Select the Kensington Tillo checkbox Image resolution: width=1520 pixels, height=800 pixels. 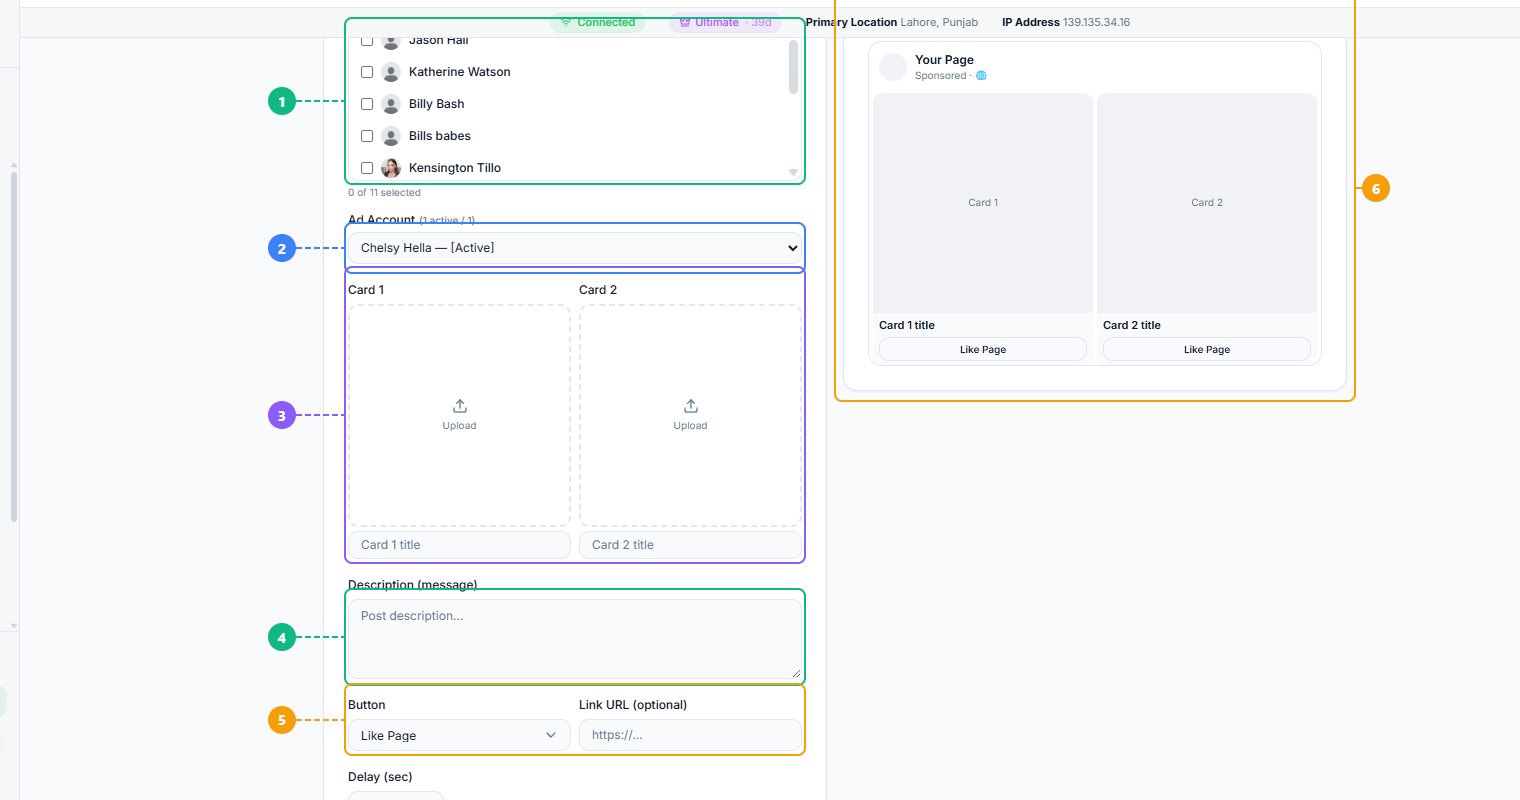point(367,168)
